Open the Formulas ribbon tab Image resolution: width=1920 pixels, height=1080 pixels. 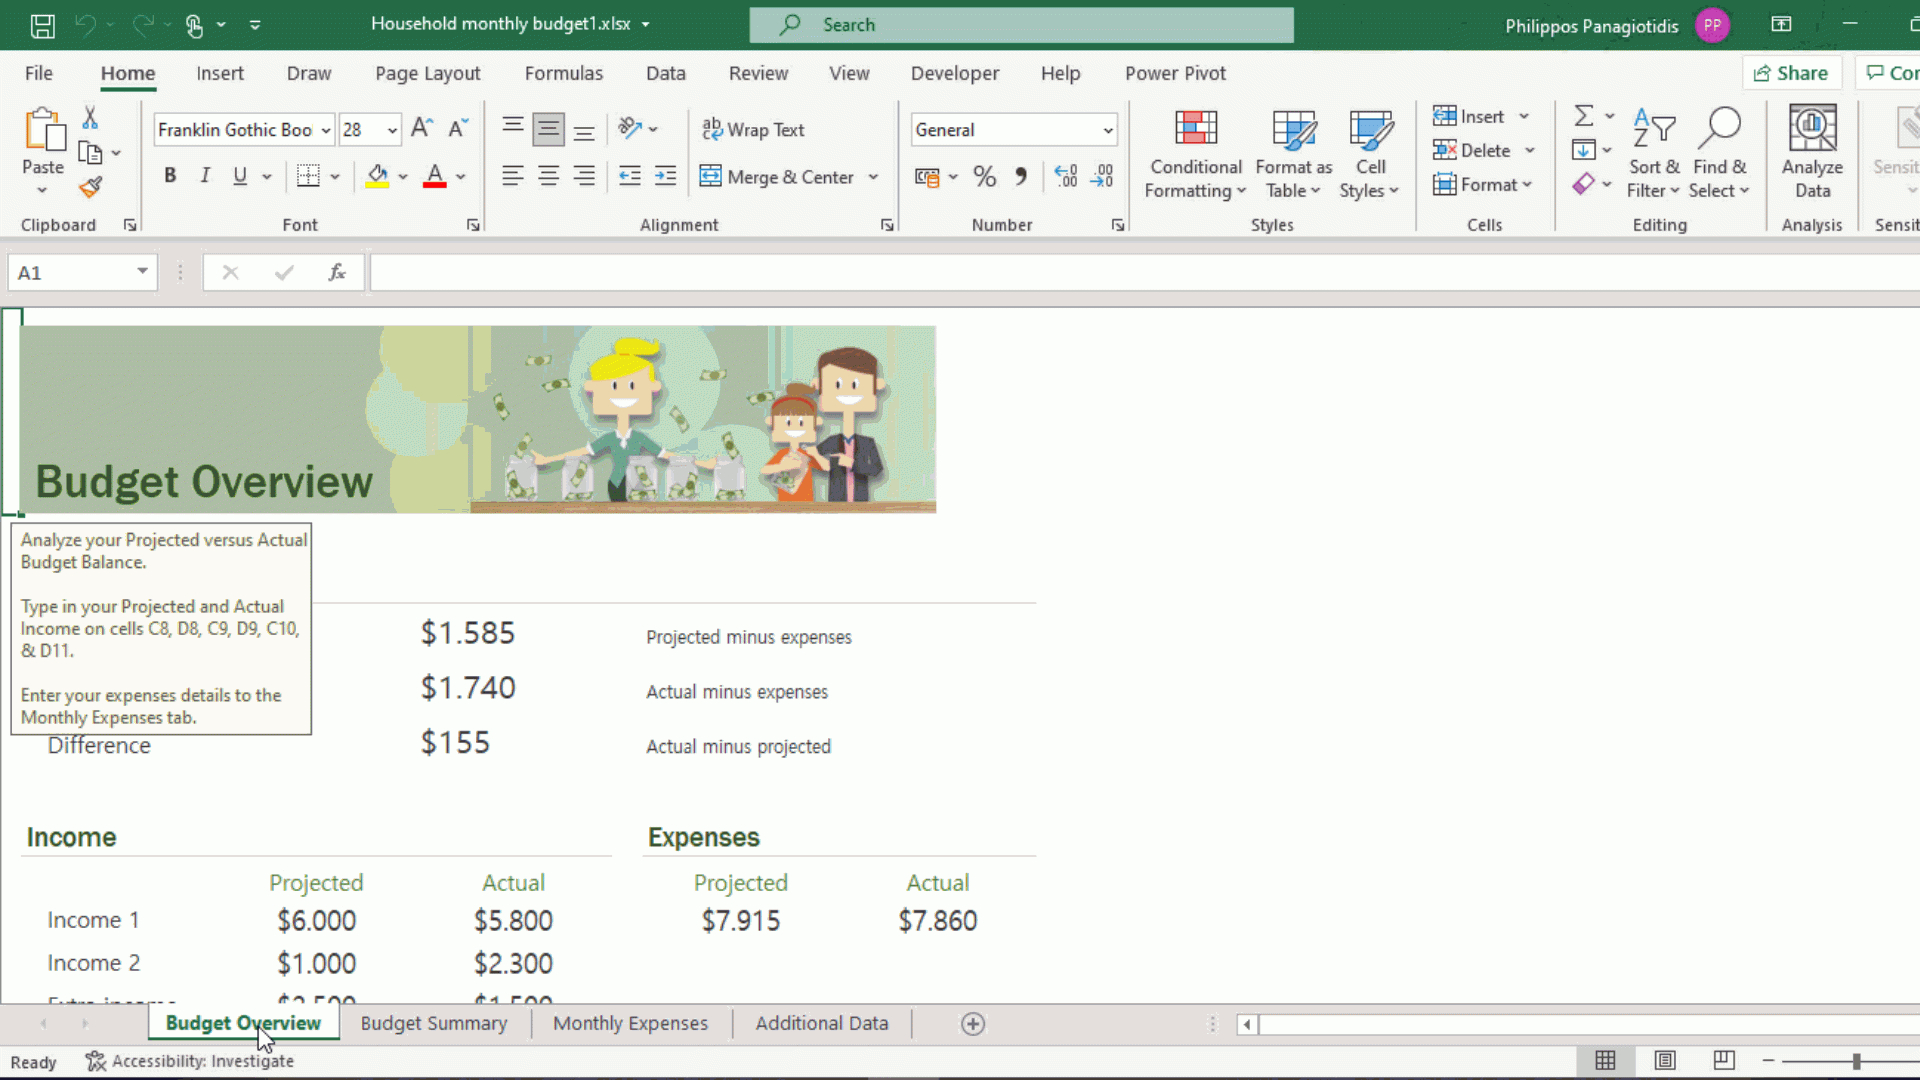563,73
